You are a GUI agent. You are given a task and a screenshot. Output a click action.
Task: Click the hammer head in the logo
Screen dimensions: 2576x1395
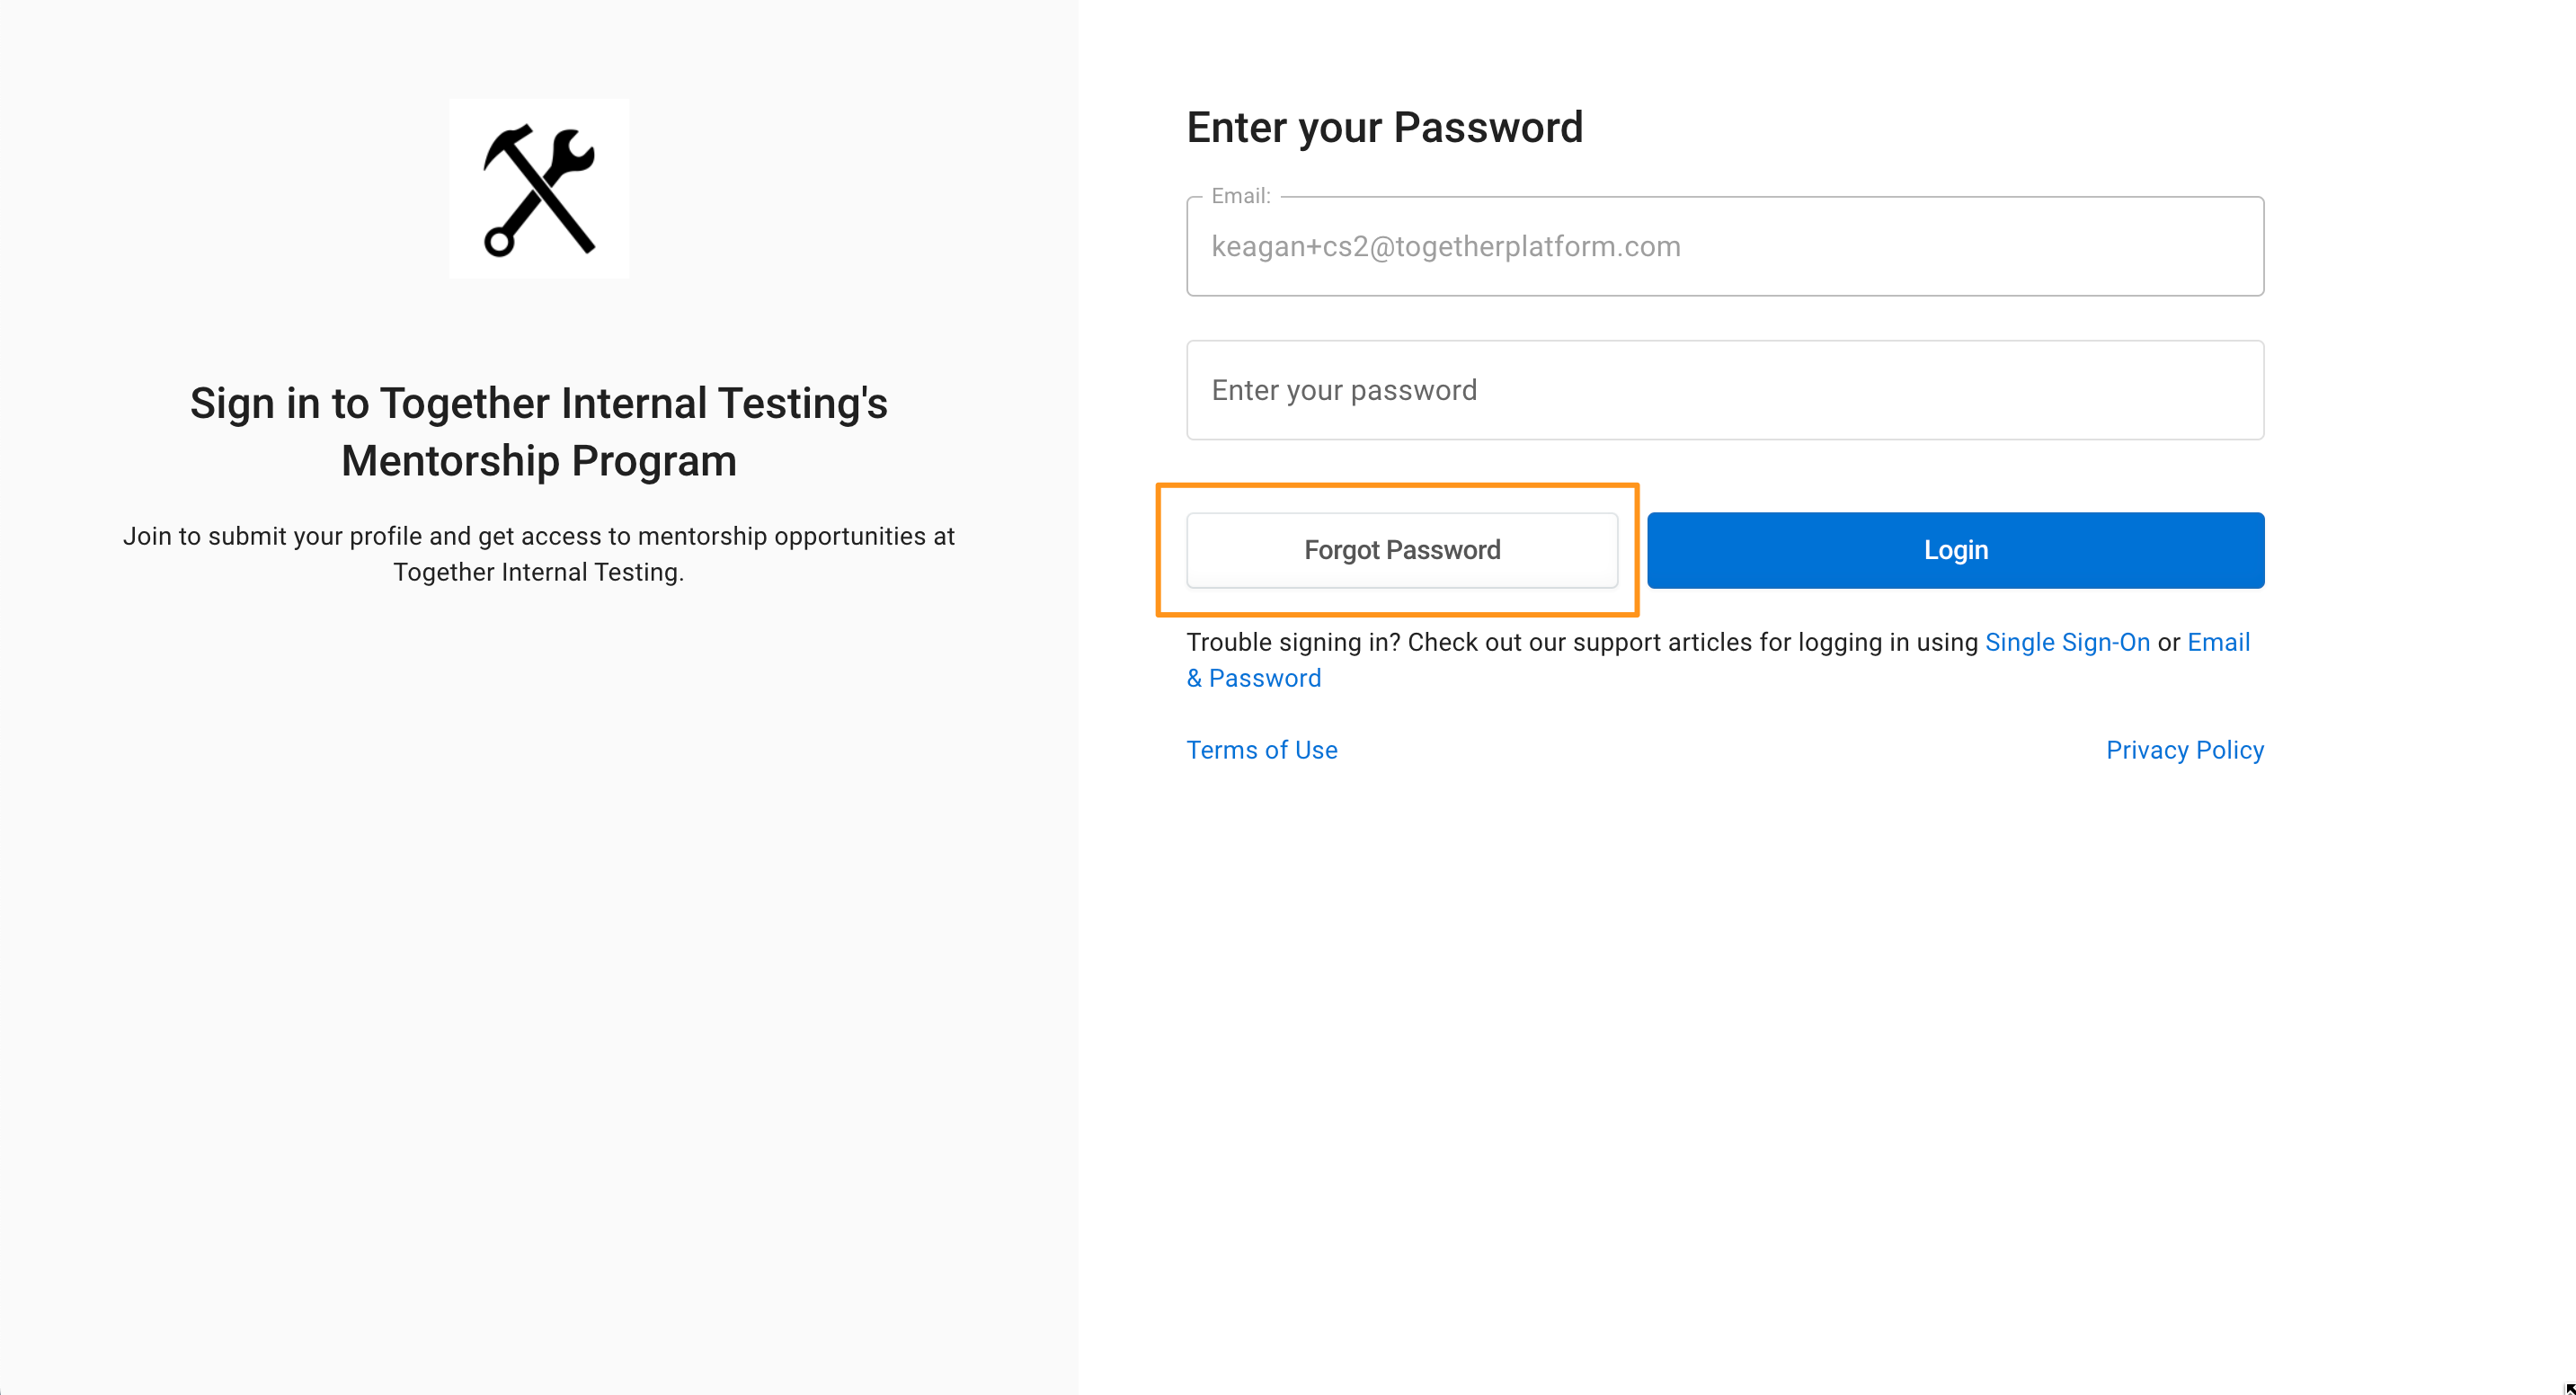click(508, 147)
